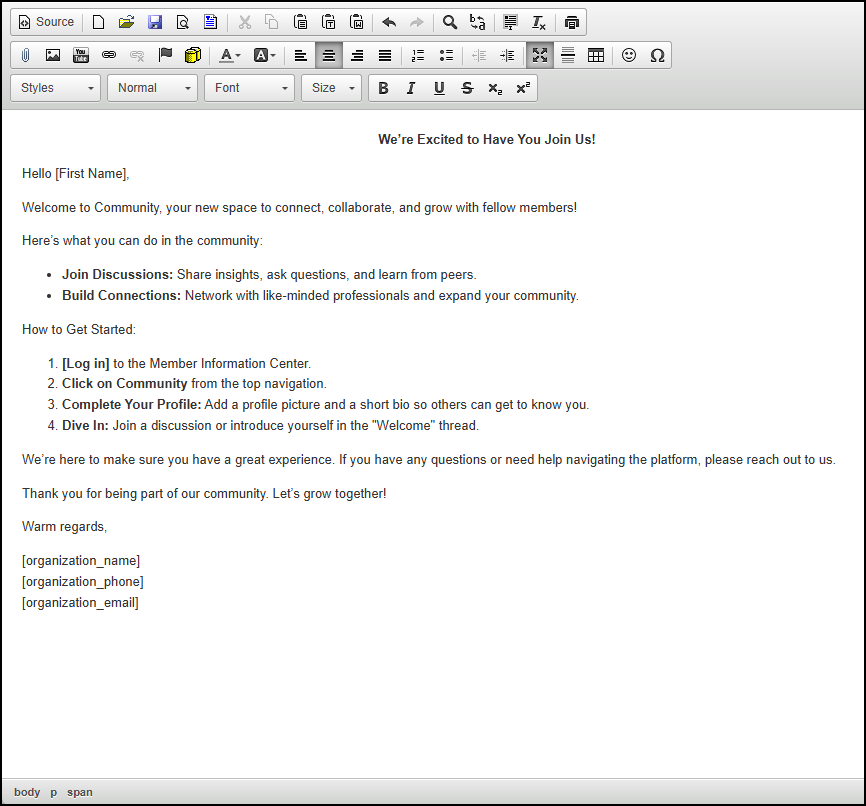Click the New Page icon
Image resolution: width=866 pixels, height=806 pixels.
tap(98, 22)
